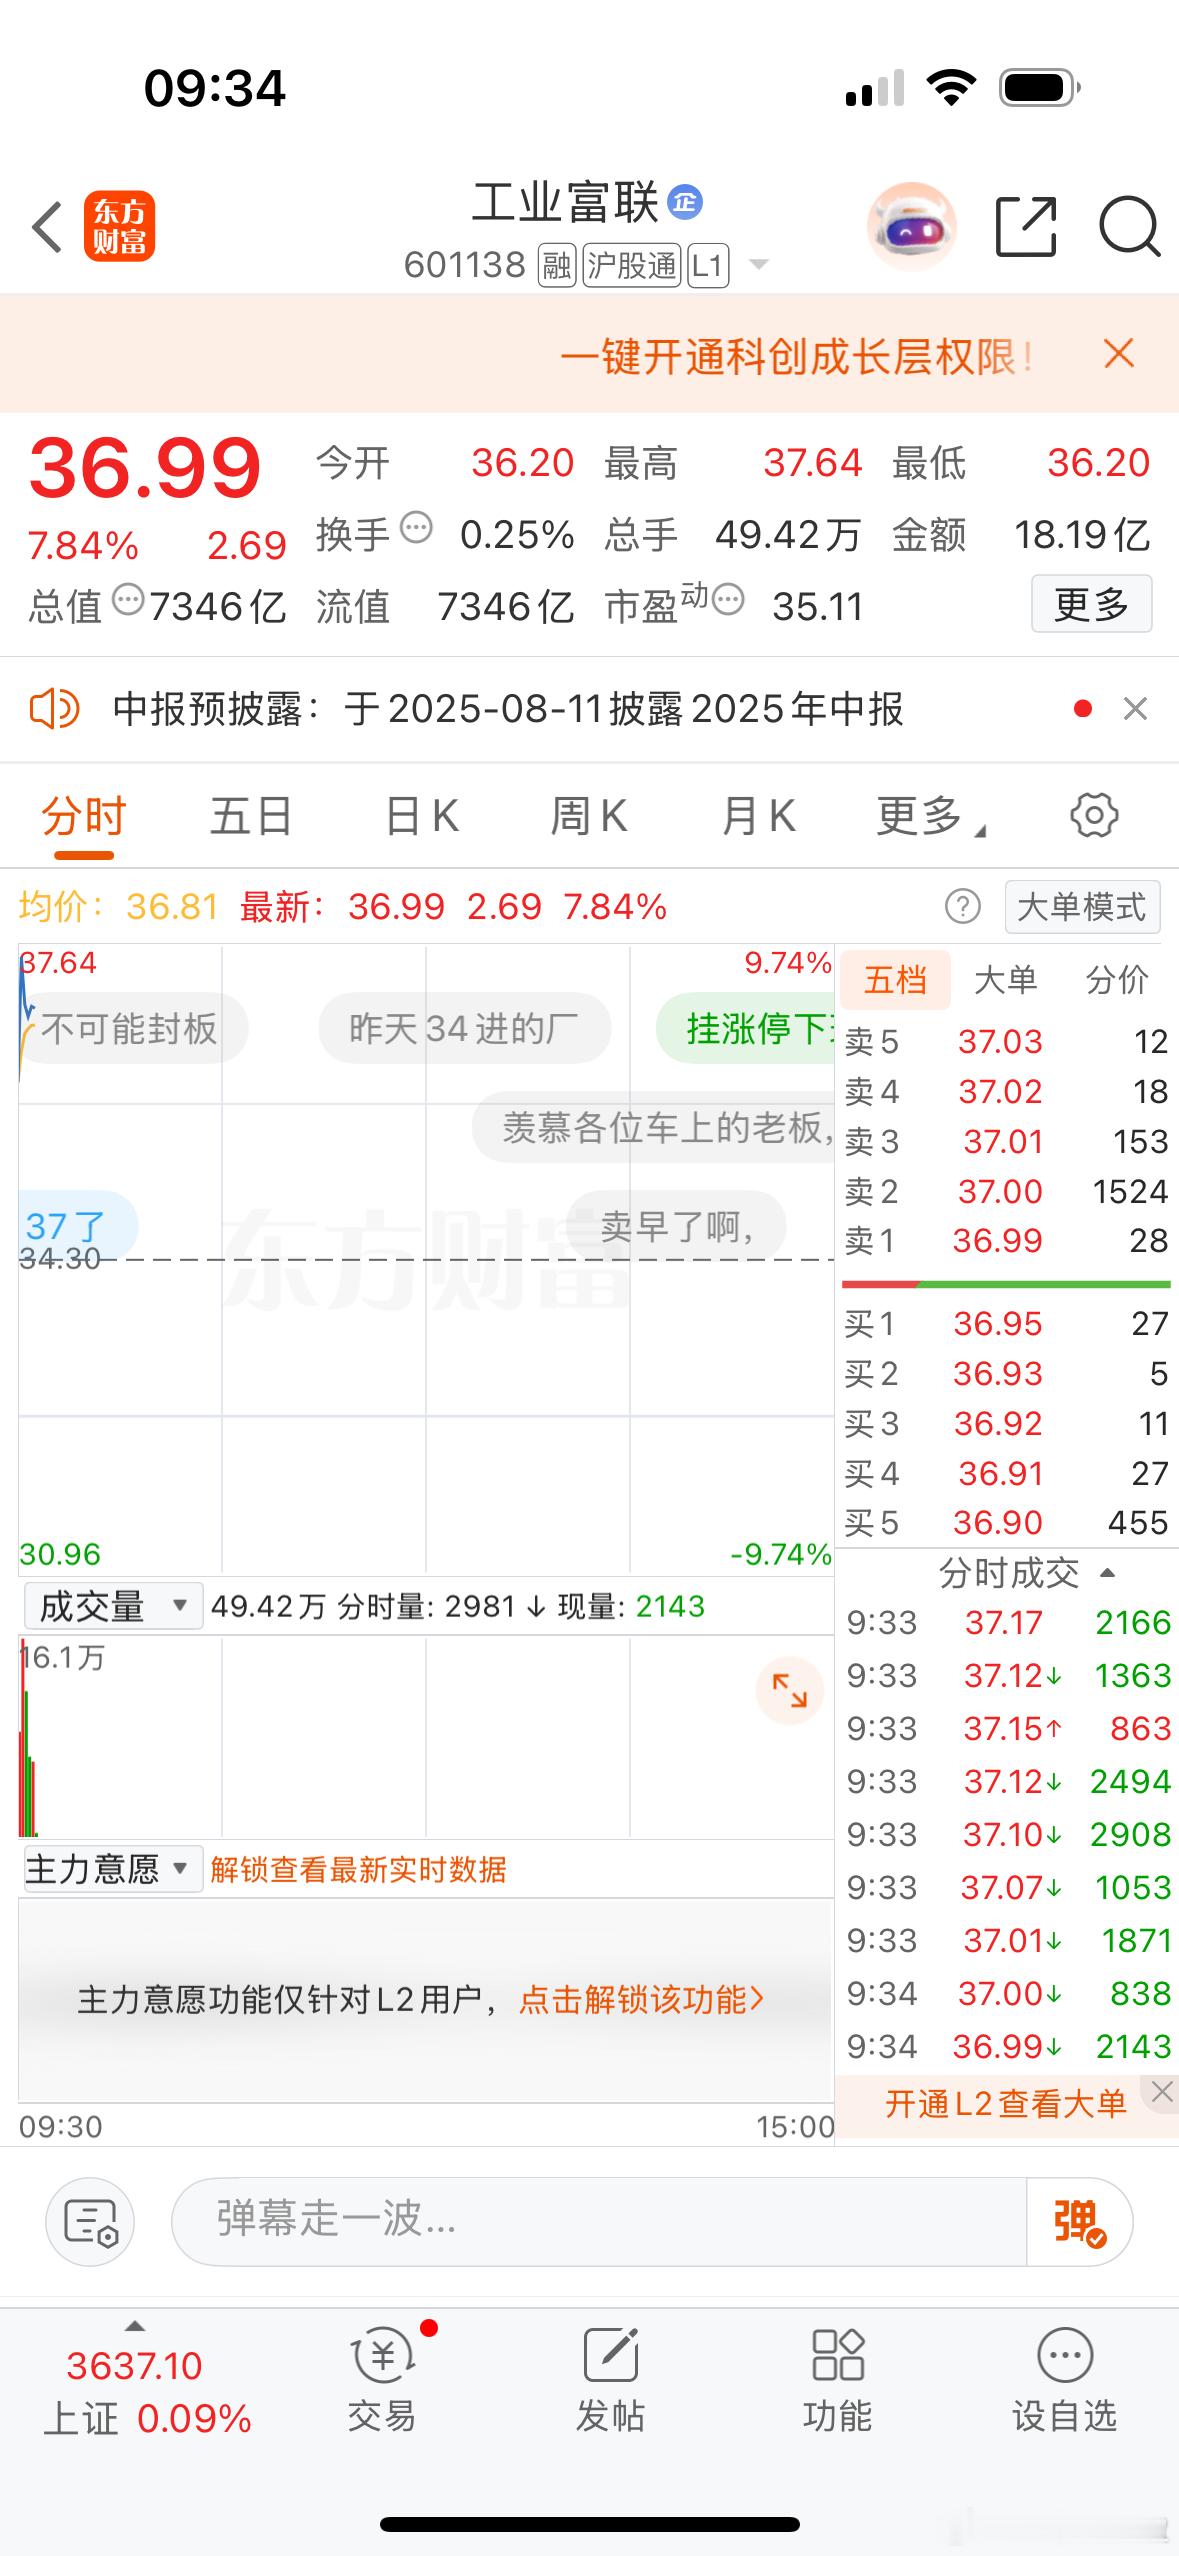Open the 功能 functions icon

pyautogui.click(x=837, y=2381)
